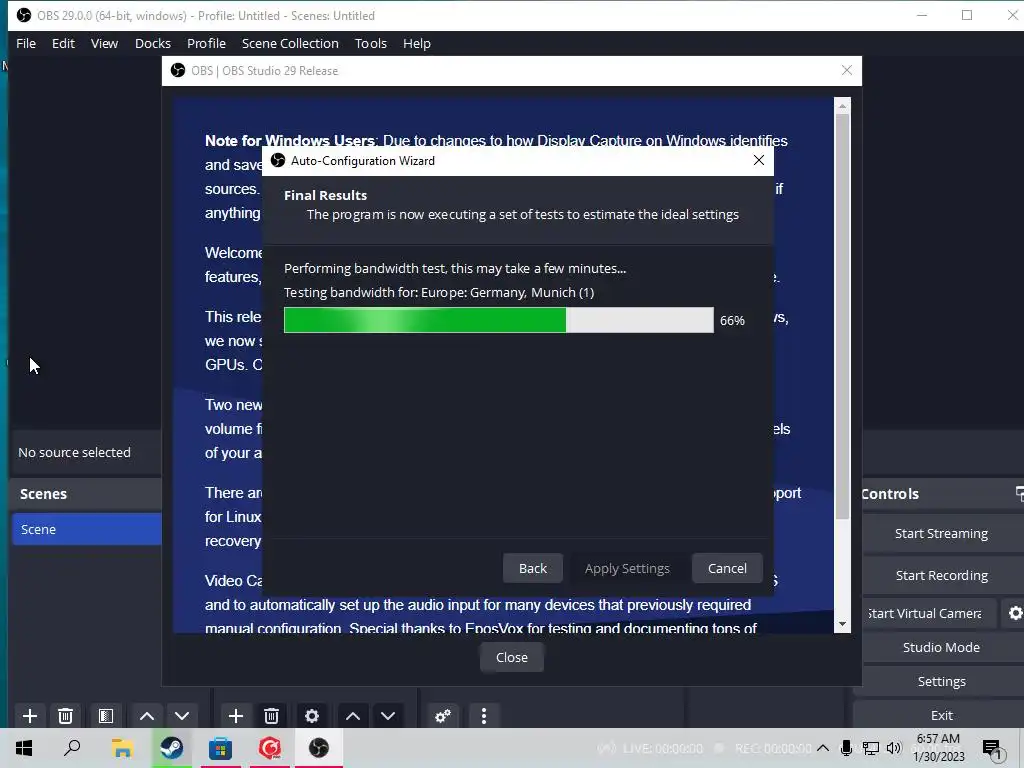
Task: Open the red screen recorder taskbar app
Action: [270, 748]
